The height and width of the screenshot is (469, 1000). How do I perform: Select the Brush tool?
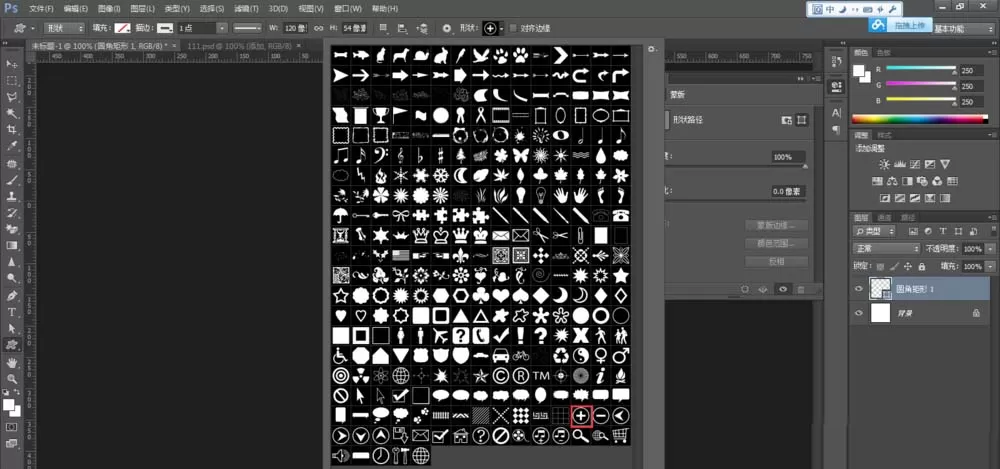pos(11,180)
